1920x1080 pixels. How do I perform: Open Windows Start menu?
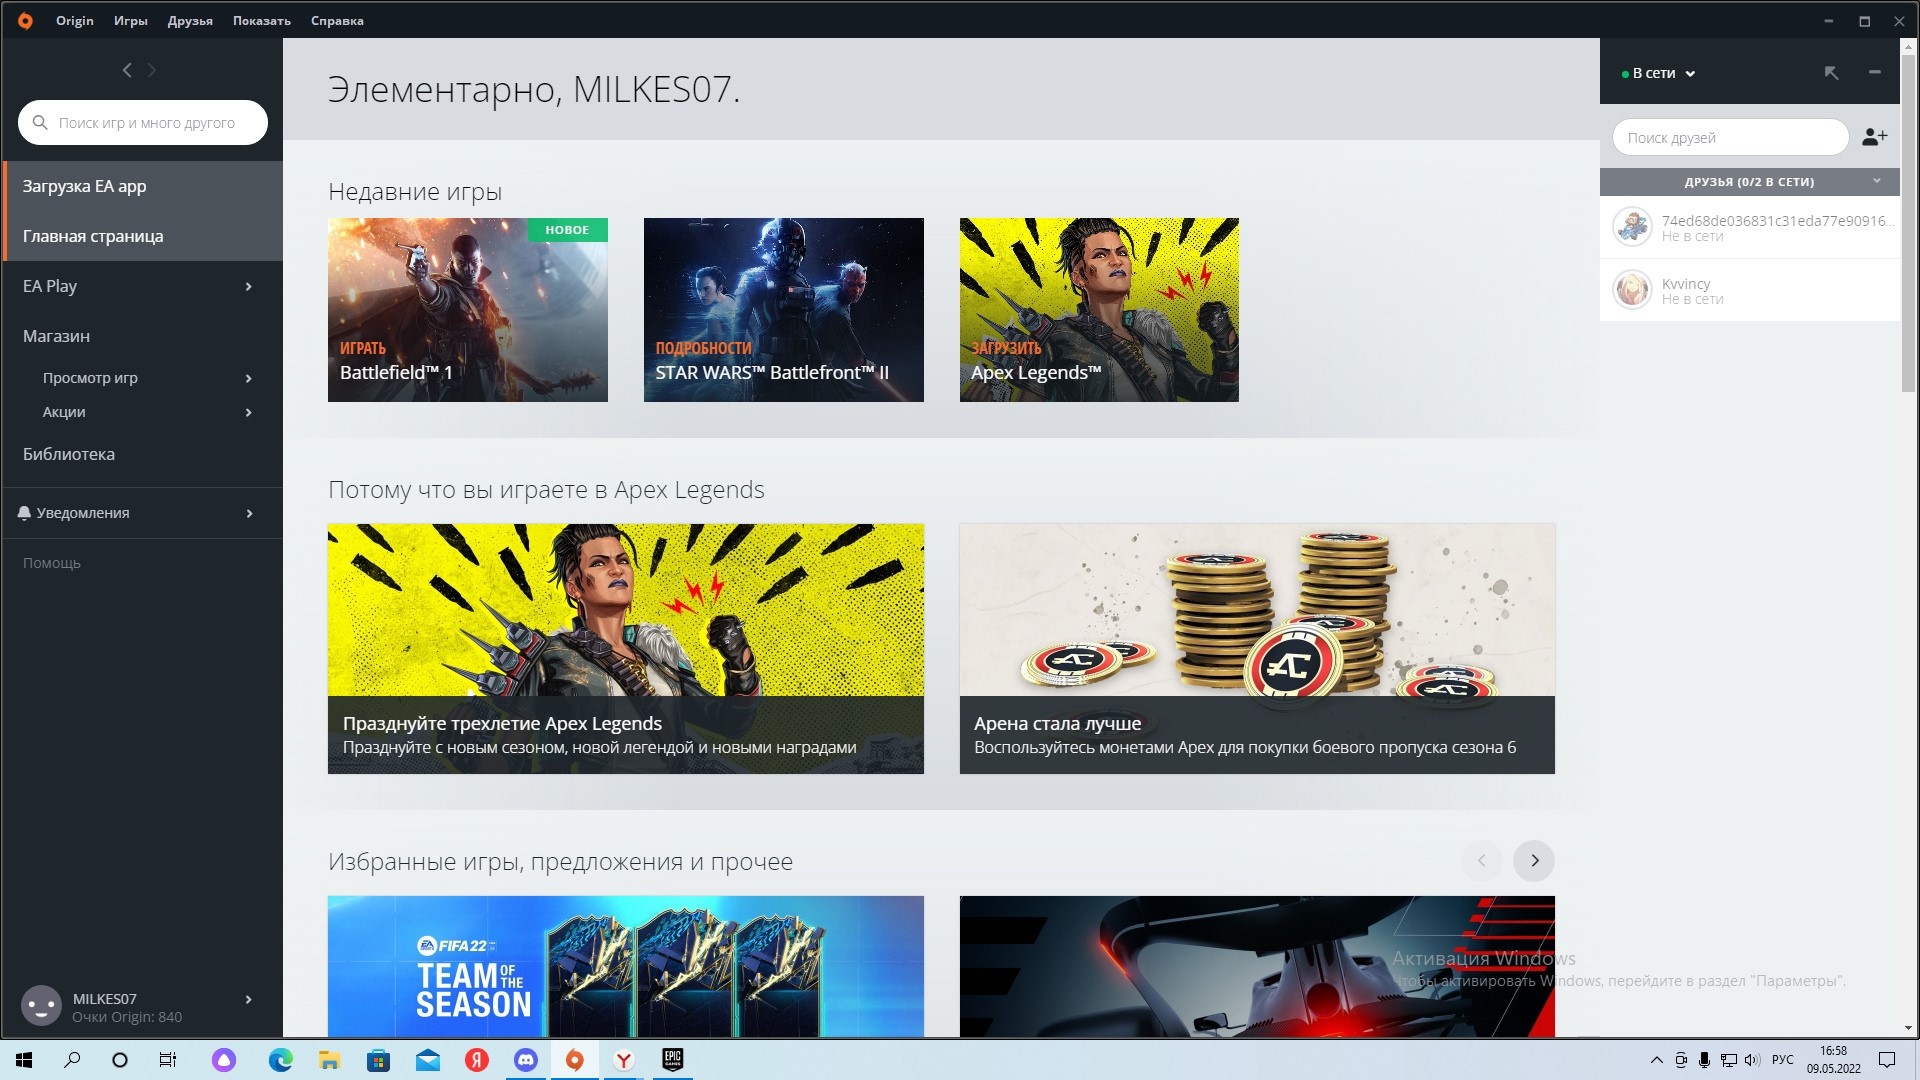click(24, 1060)
